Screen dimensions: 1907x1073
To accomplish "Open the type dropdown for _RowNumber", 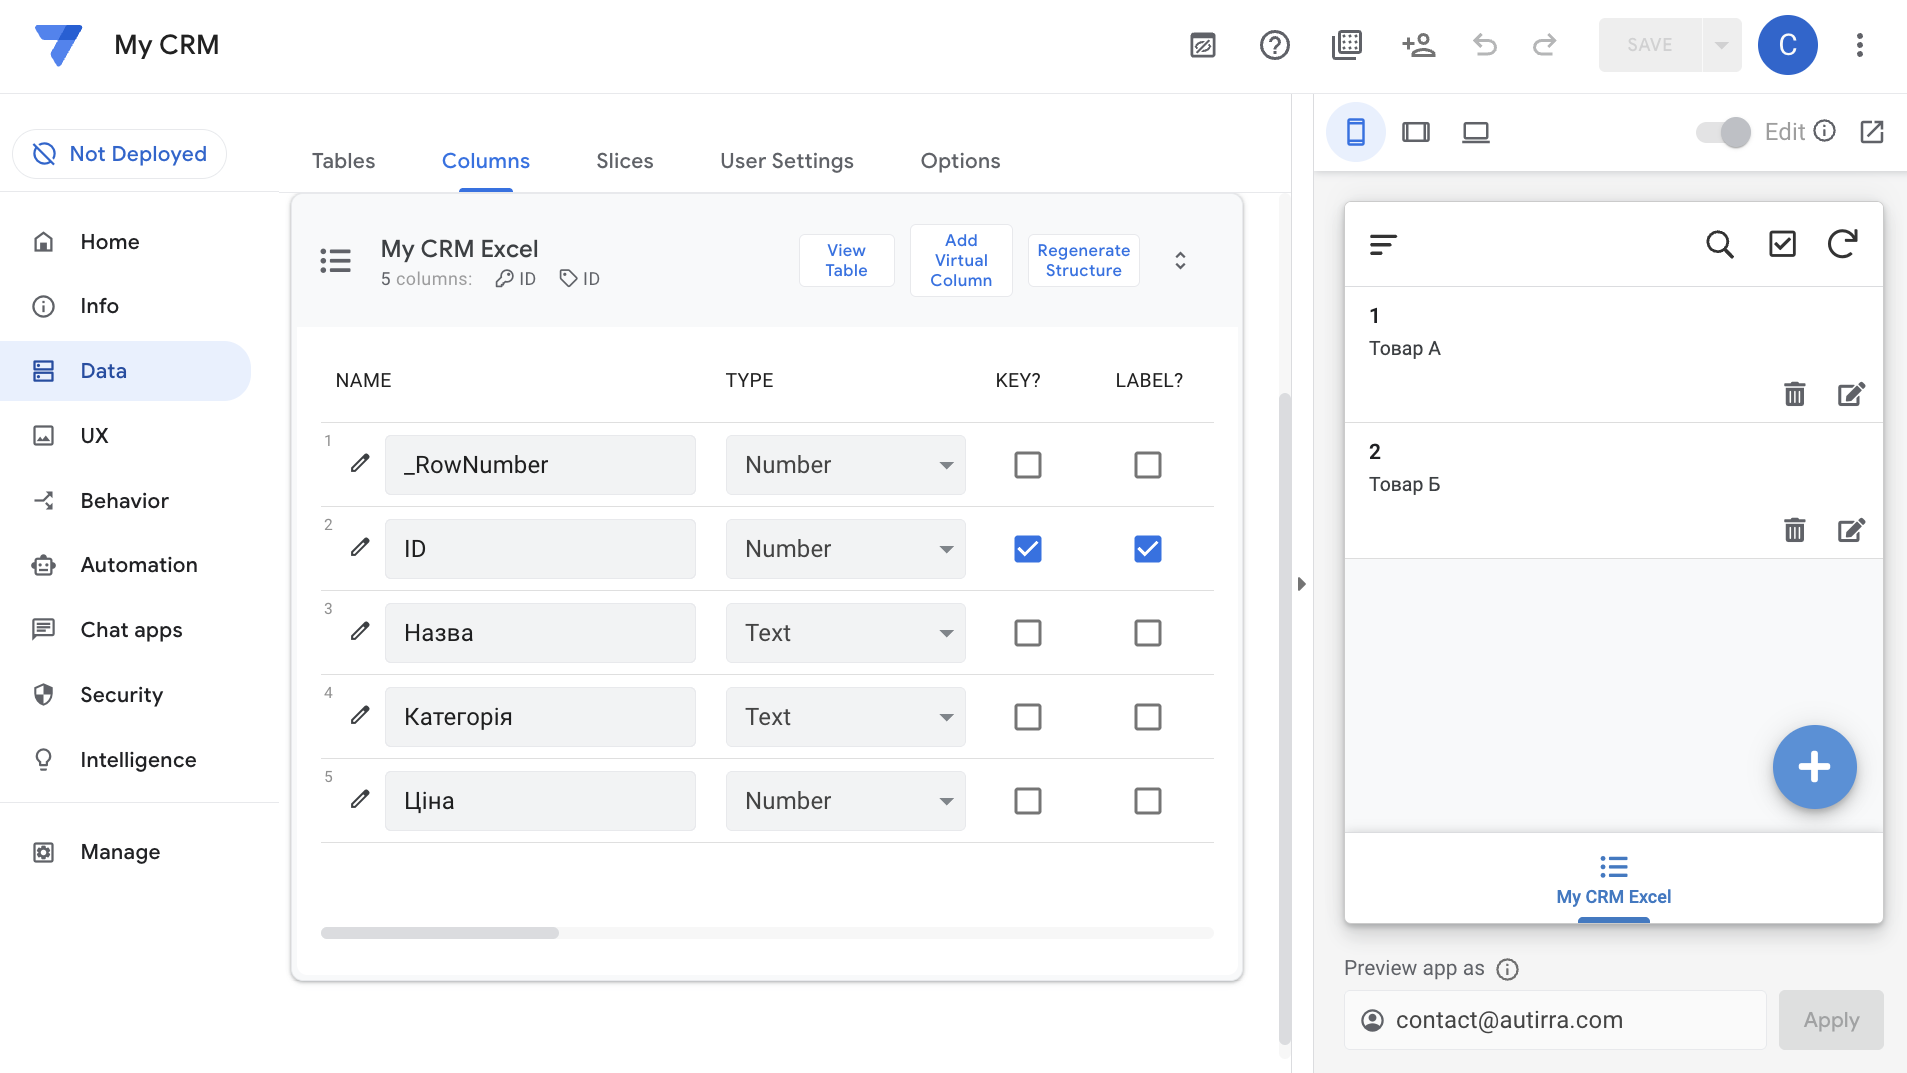I will click(845, 464).
